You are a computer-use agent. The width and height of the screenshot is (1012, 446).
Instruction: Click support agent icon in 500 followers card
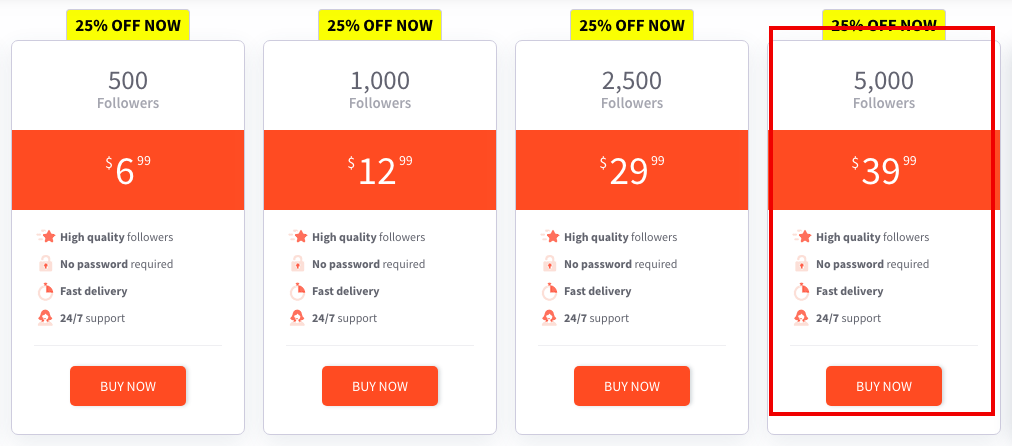point(45,318)
